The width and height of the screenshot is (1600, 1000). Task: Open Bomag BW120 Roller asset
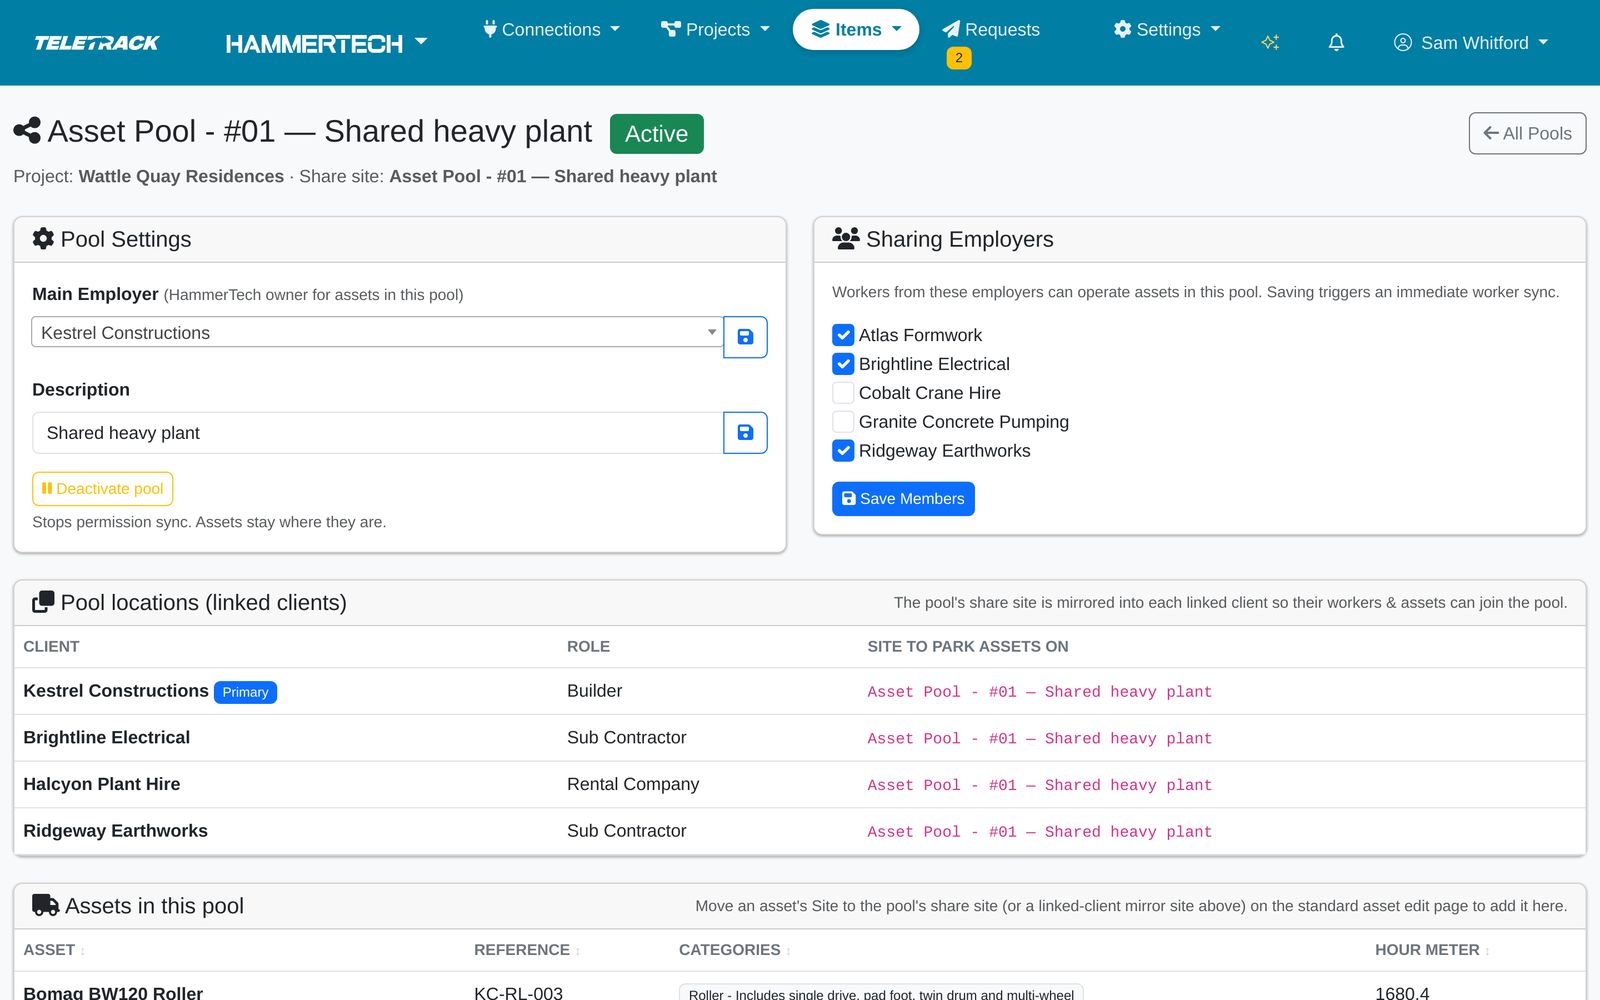[113, 993]
